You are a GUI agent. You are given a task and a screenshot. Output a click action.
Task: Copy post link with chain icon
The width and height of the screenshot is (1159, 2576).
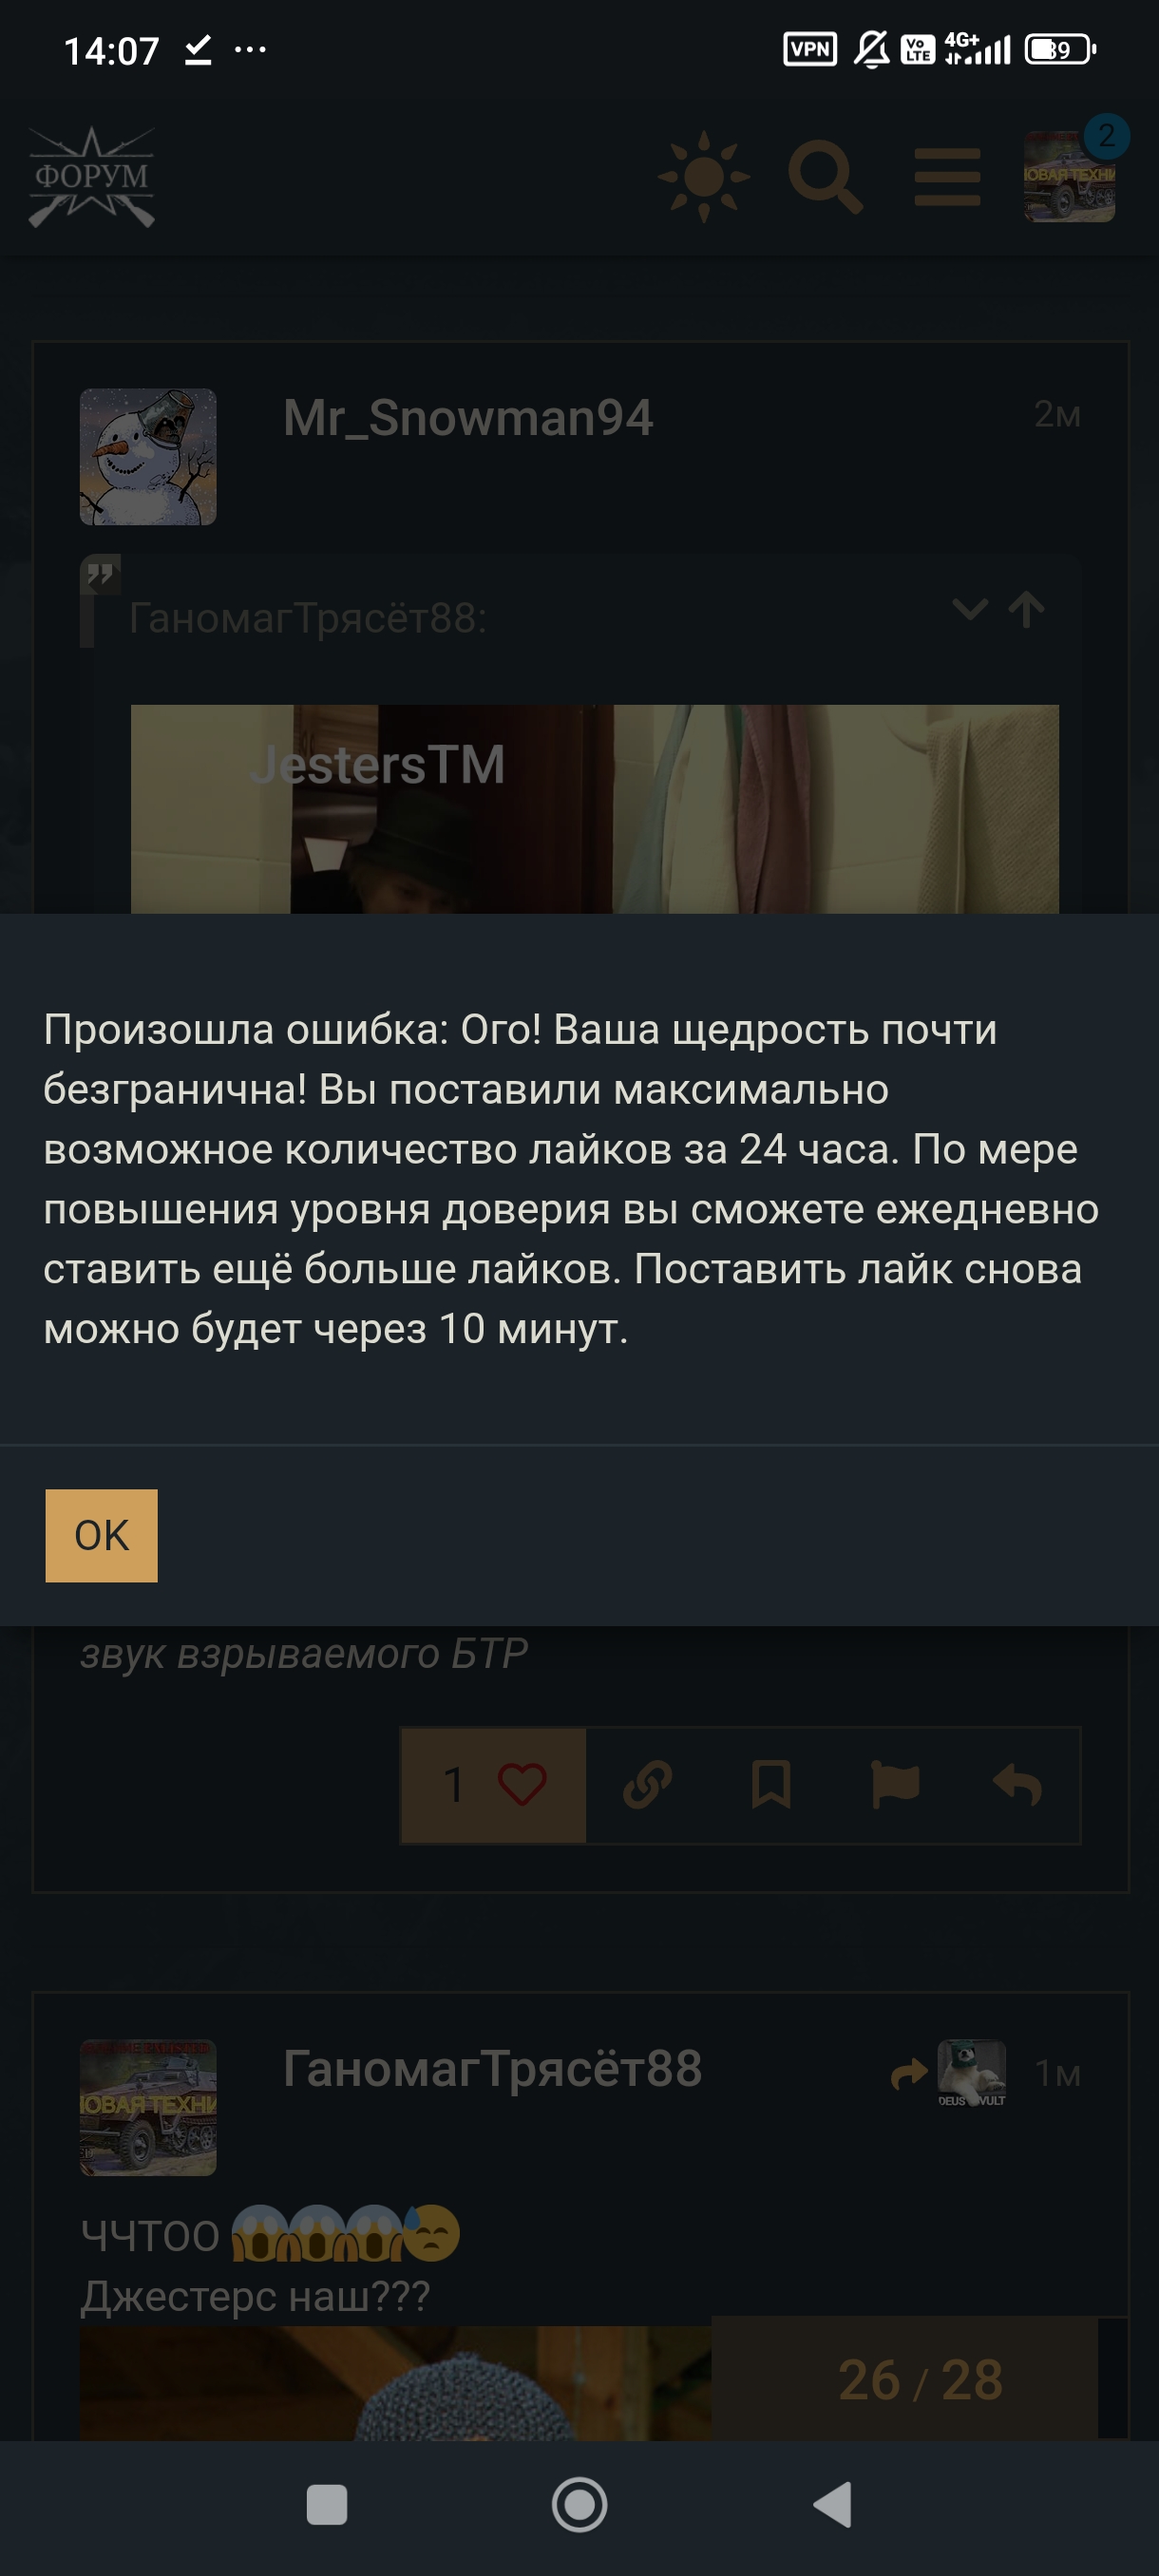(647, 1785)
